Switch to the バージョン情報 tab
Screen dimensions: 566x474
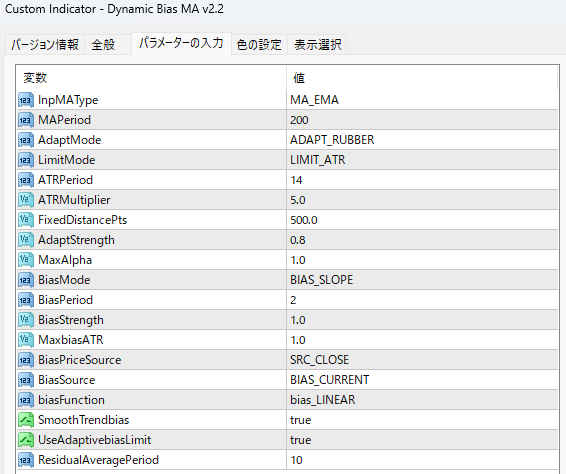point(45,45)
